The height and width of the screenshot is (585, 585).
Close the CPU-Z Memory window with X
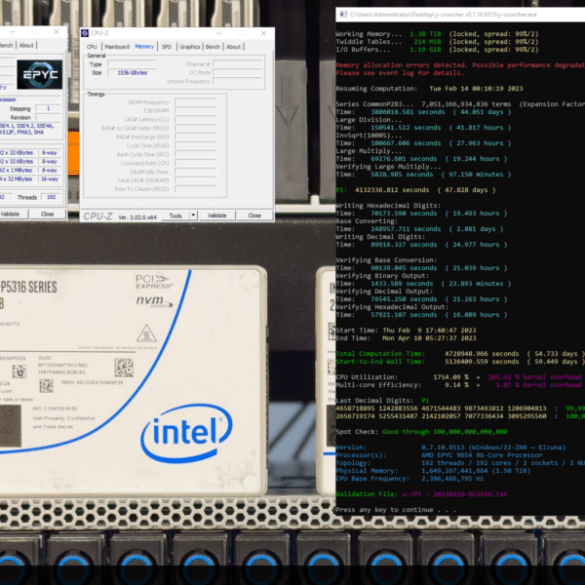pyautogui.click(x=264, y=33)
